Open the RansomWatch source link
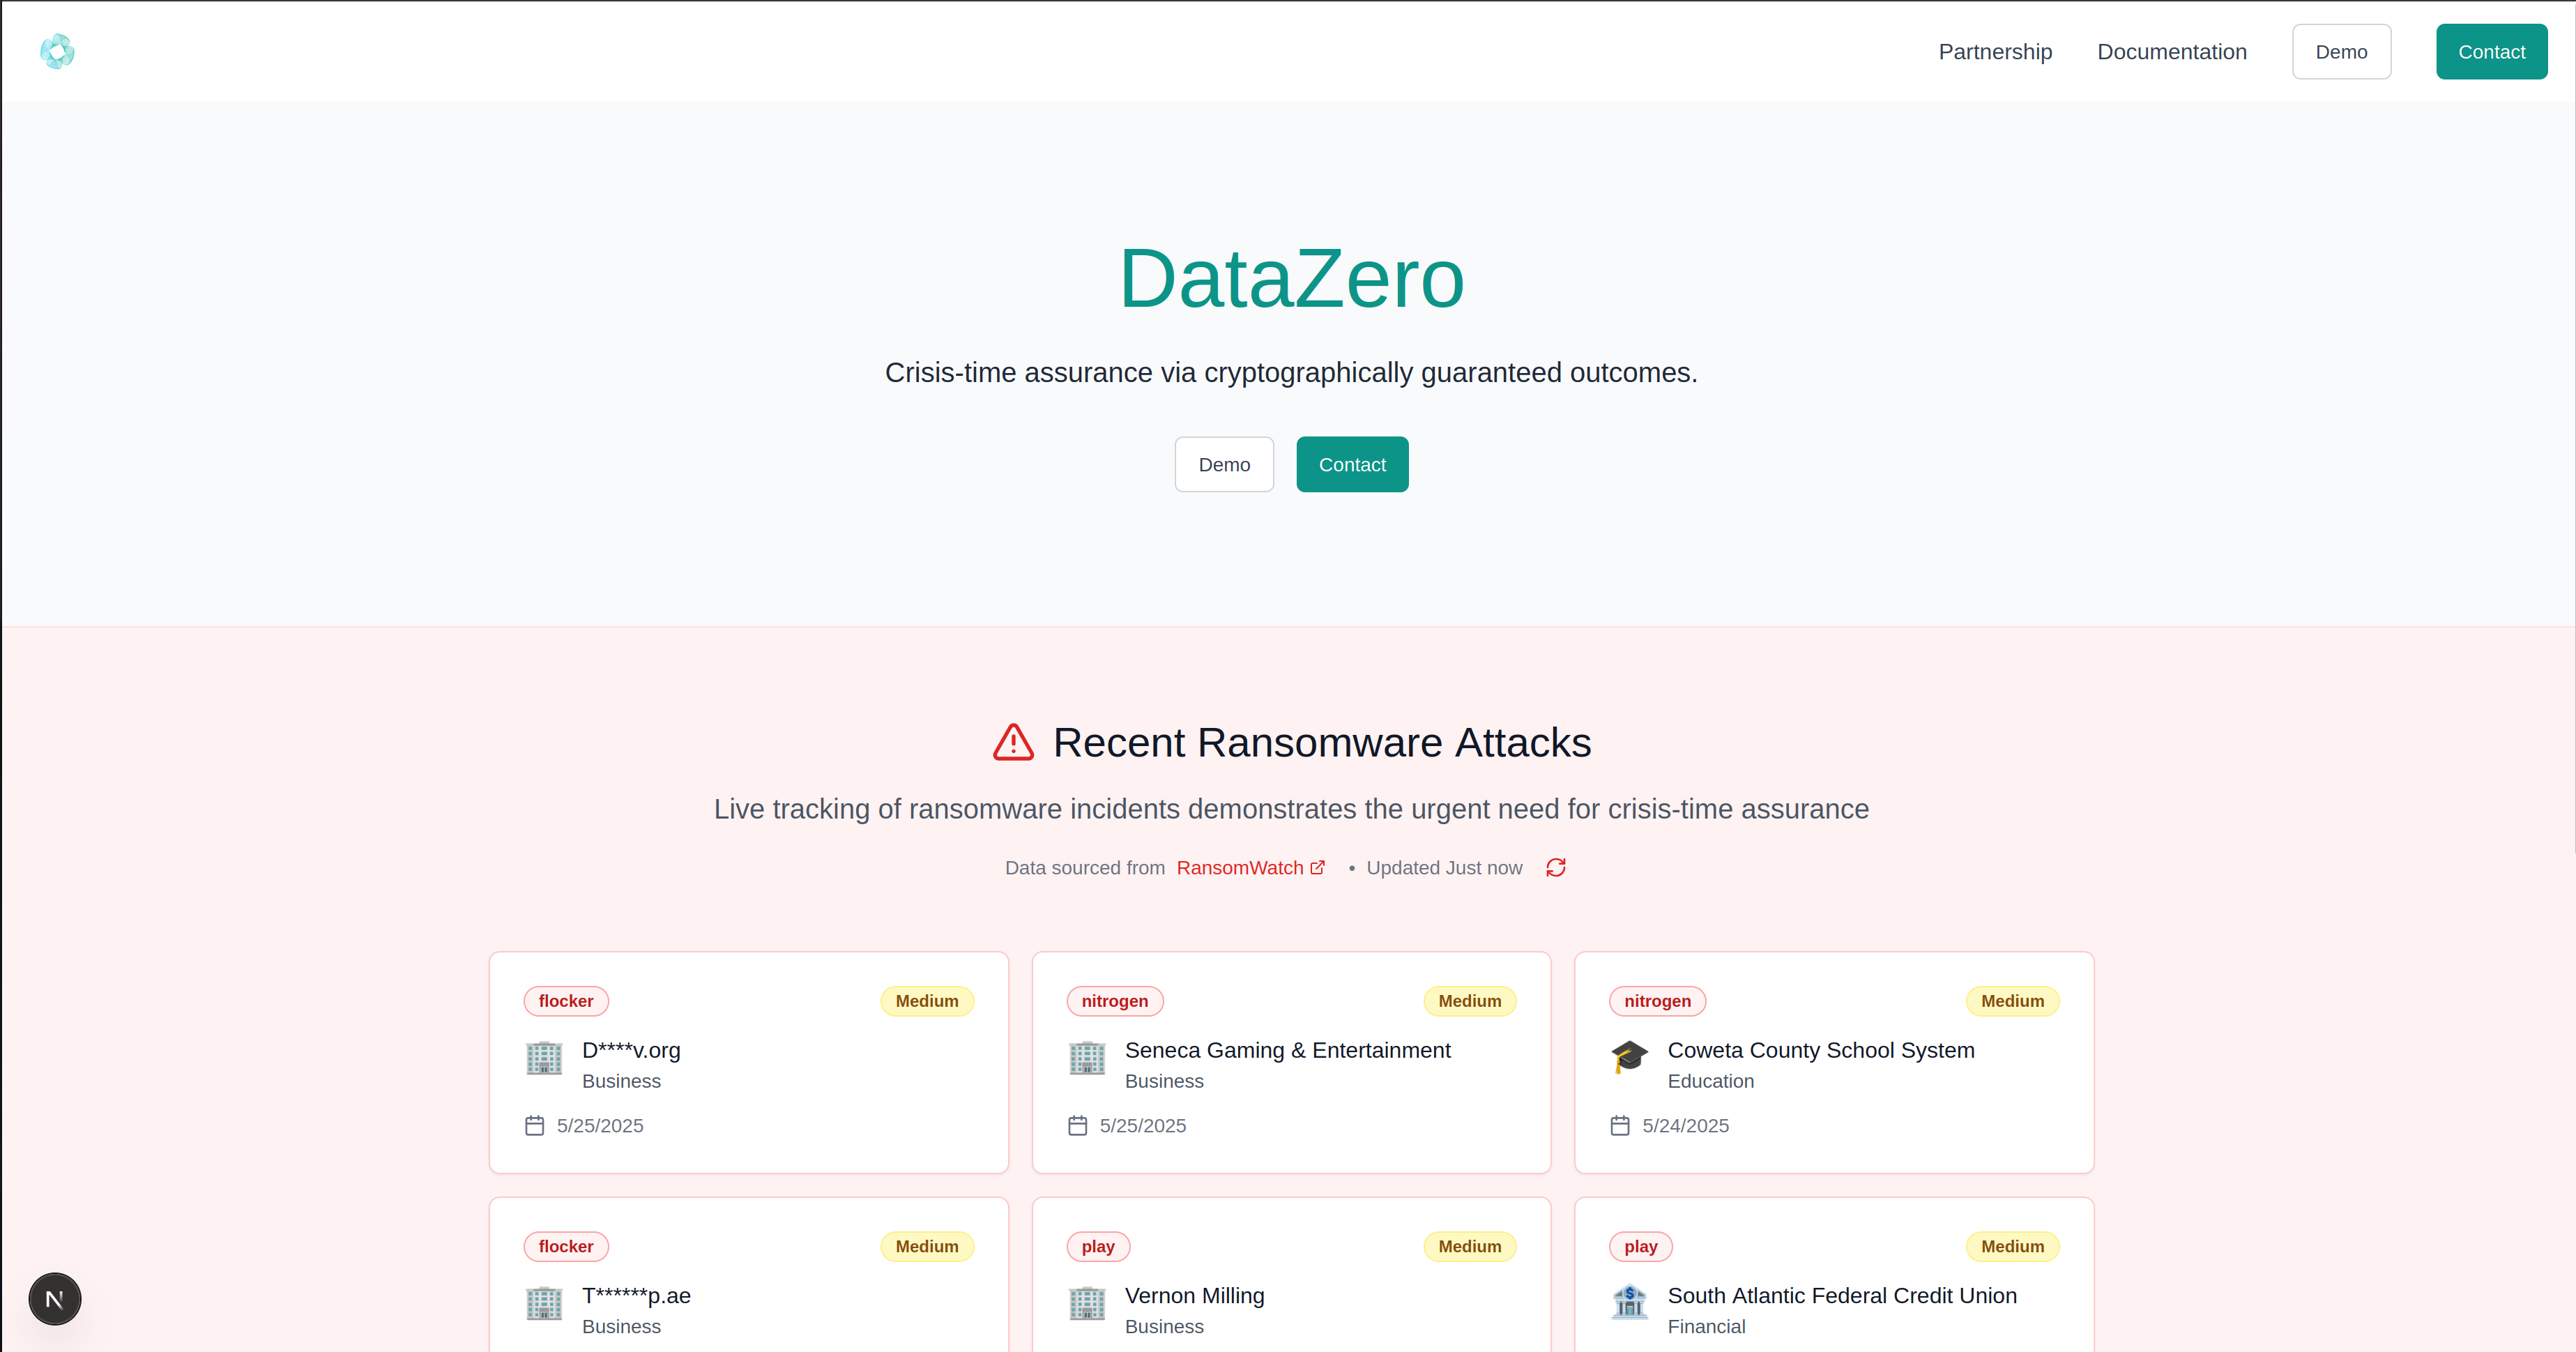This screenshot has height=1352, width=2576. [1239, 868]
